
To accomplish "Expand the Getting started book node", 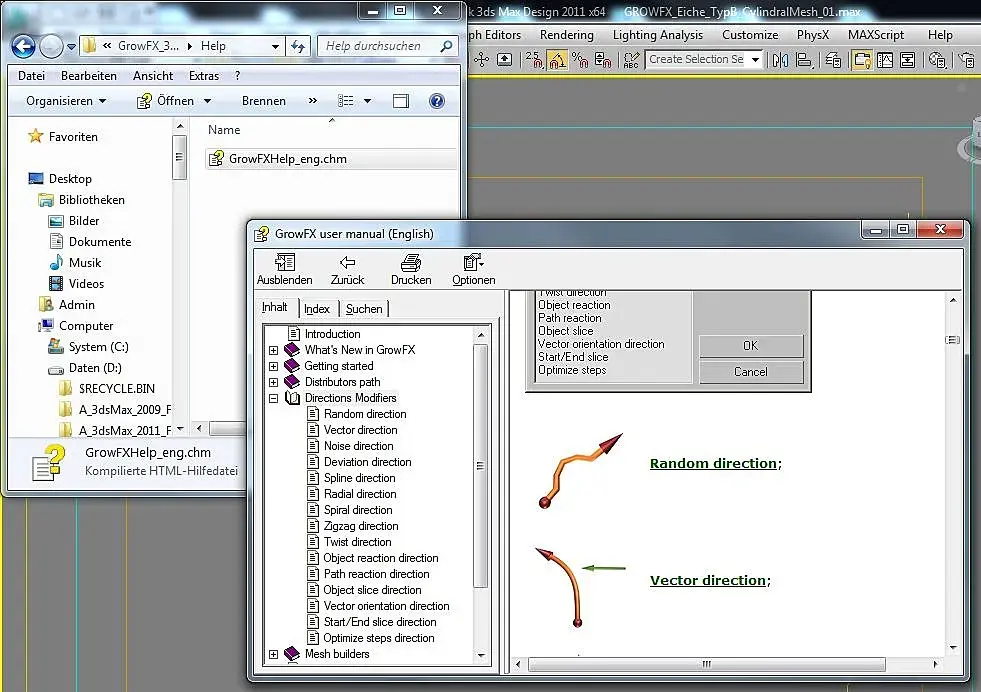I will pyautogui.click(x=273, y=366).
